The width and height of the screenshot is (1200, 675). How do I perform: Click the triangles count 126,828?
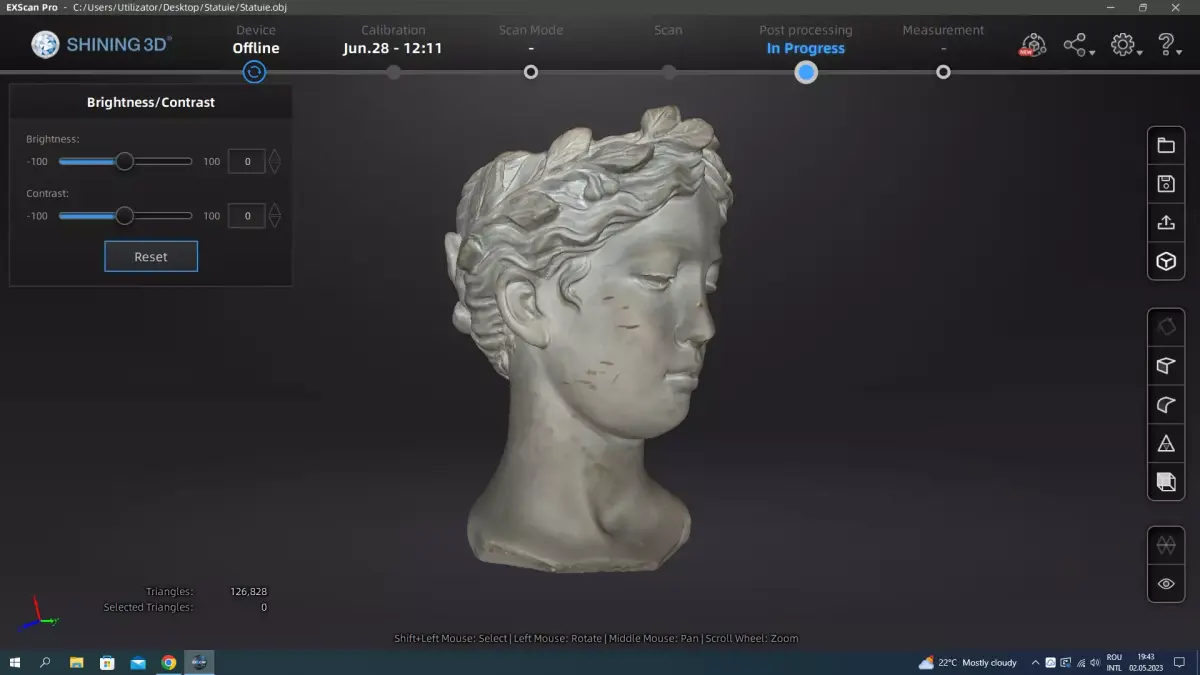click(248, 592)
